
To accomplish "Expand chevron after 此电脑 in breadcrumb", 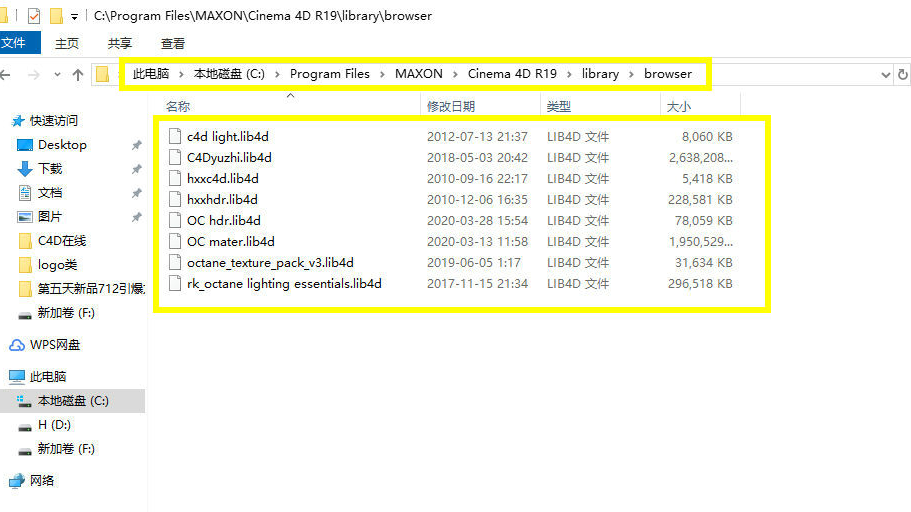I will click(181, 74).
